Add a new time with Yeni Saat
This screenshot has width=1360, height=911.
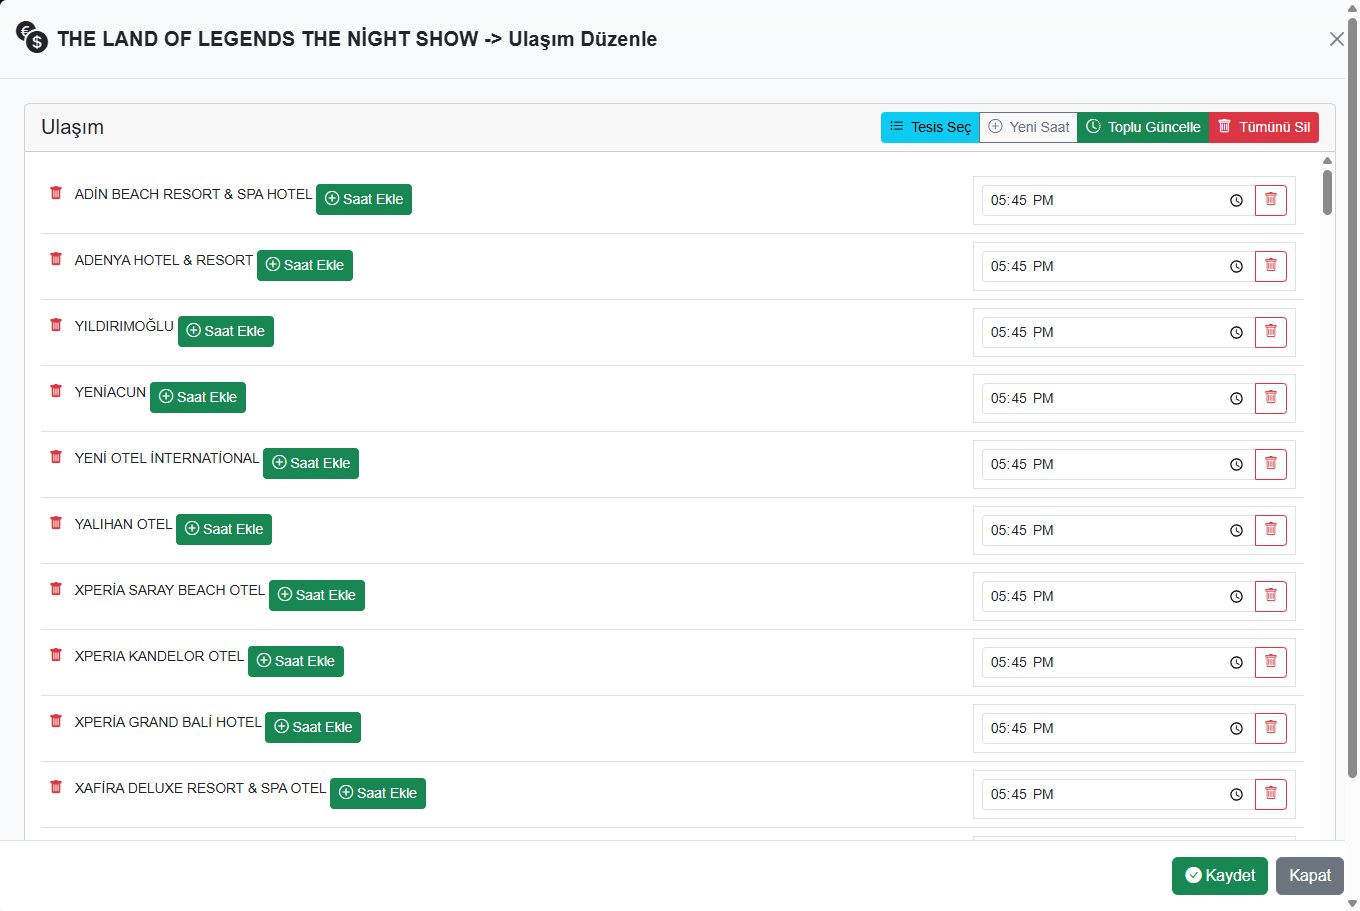pos(1028,127)
